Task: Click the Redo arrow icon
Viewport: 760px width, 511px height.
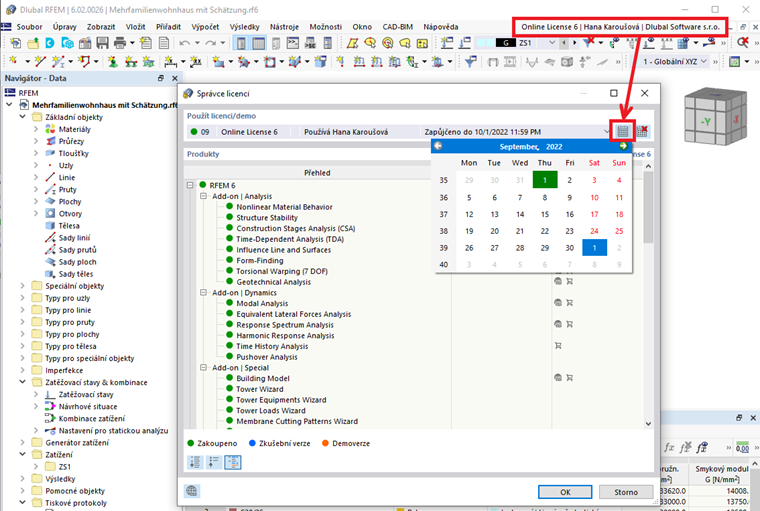Action: pos(210,43)
